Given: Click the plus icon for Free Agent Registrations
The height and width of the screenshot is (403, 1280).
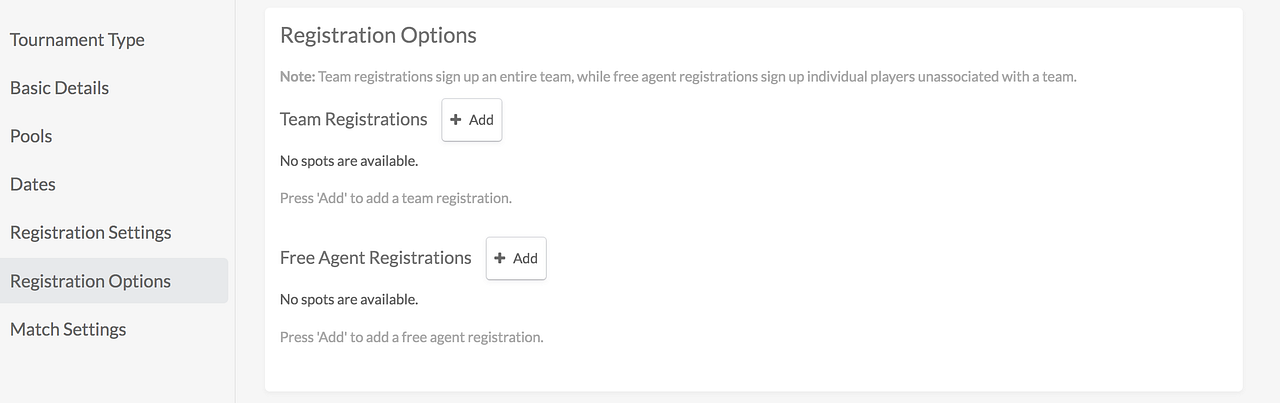Looking at the screenshot, I should point(500,258).
